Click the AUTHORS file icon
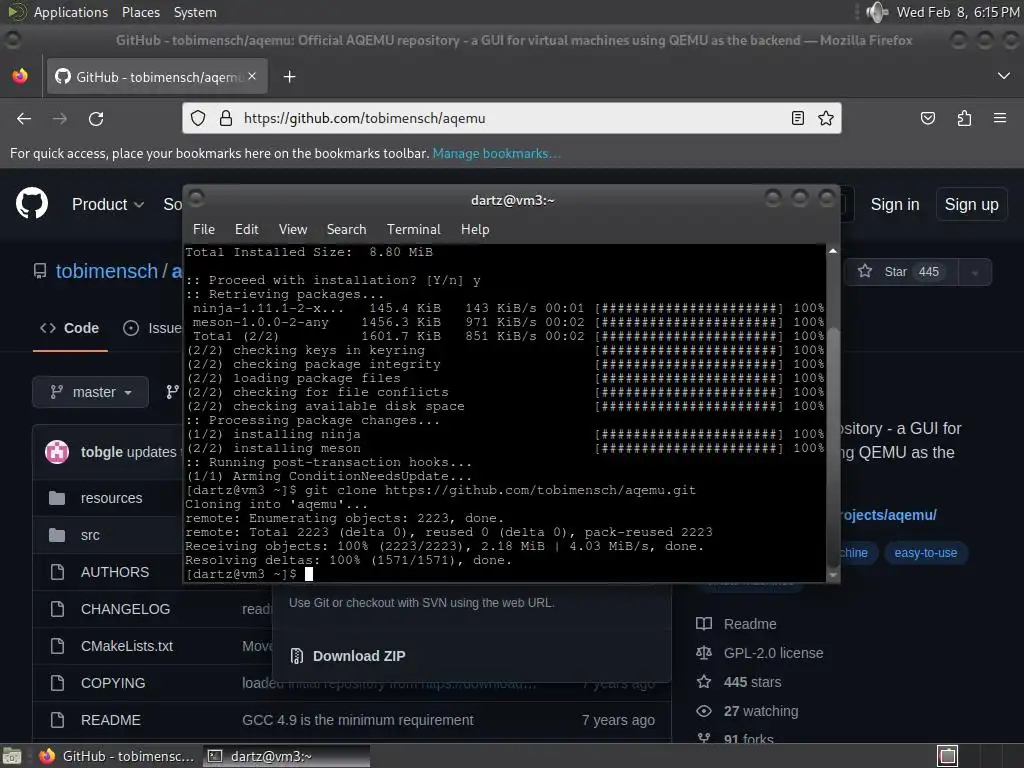Viewport: 1024px width, 768px height. (x=57, y=572)
